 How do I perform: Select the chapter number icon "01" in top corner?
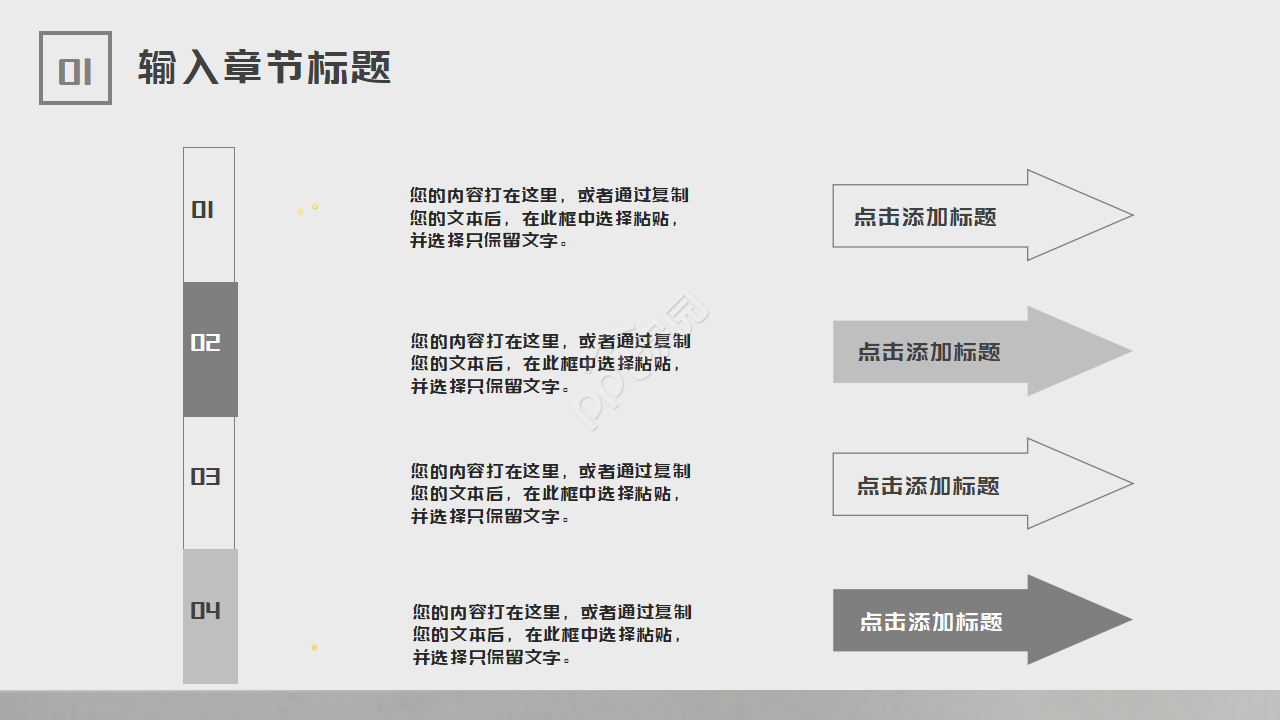(x=75, y=66)
